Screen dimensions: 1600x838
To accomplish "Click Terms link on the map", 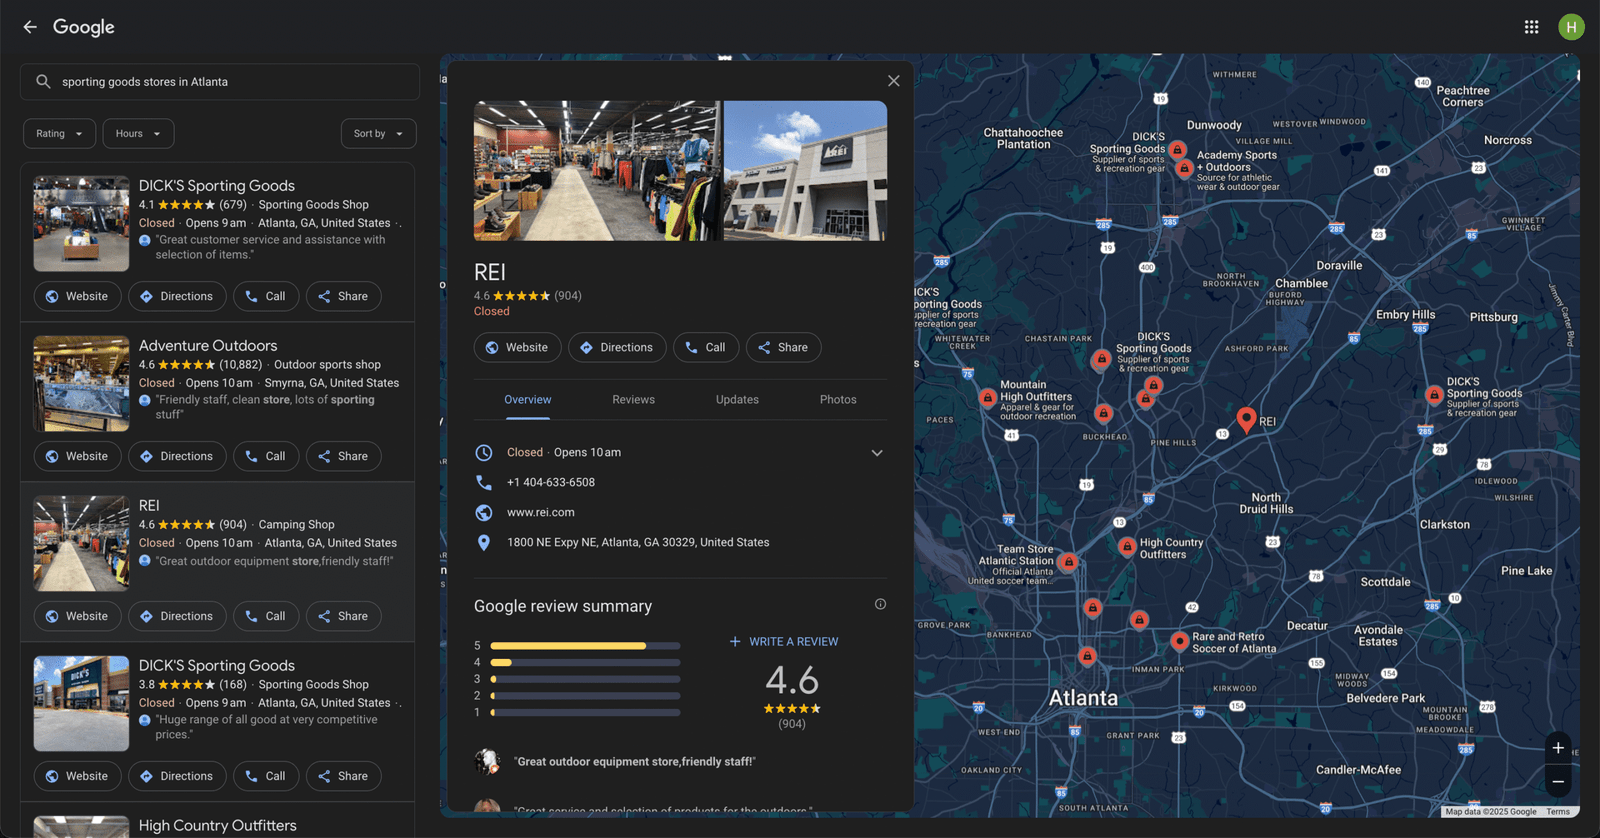I will [1558, 812].
